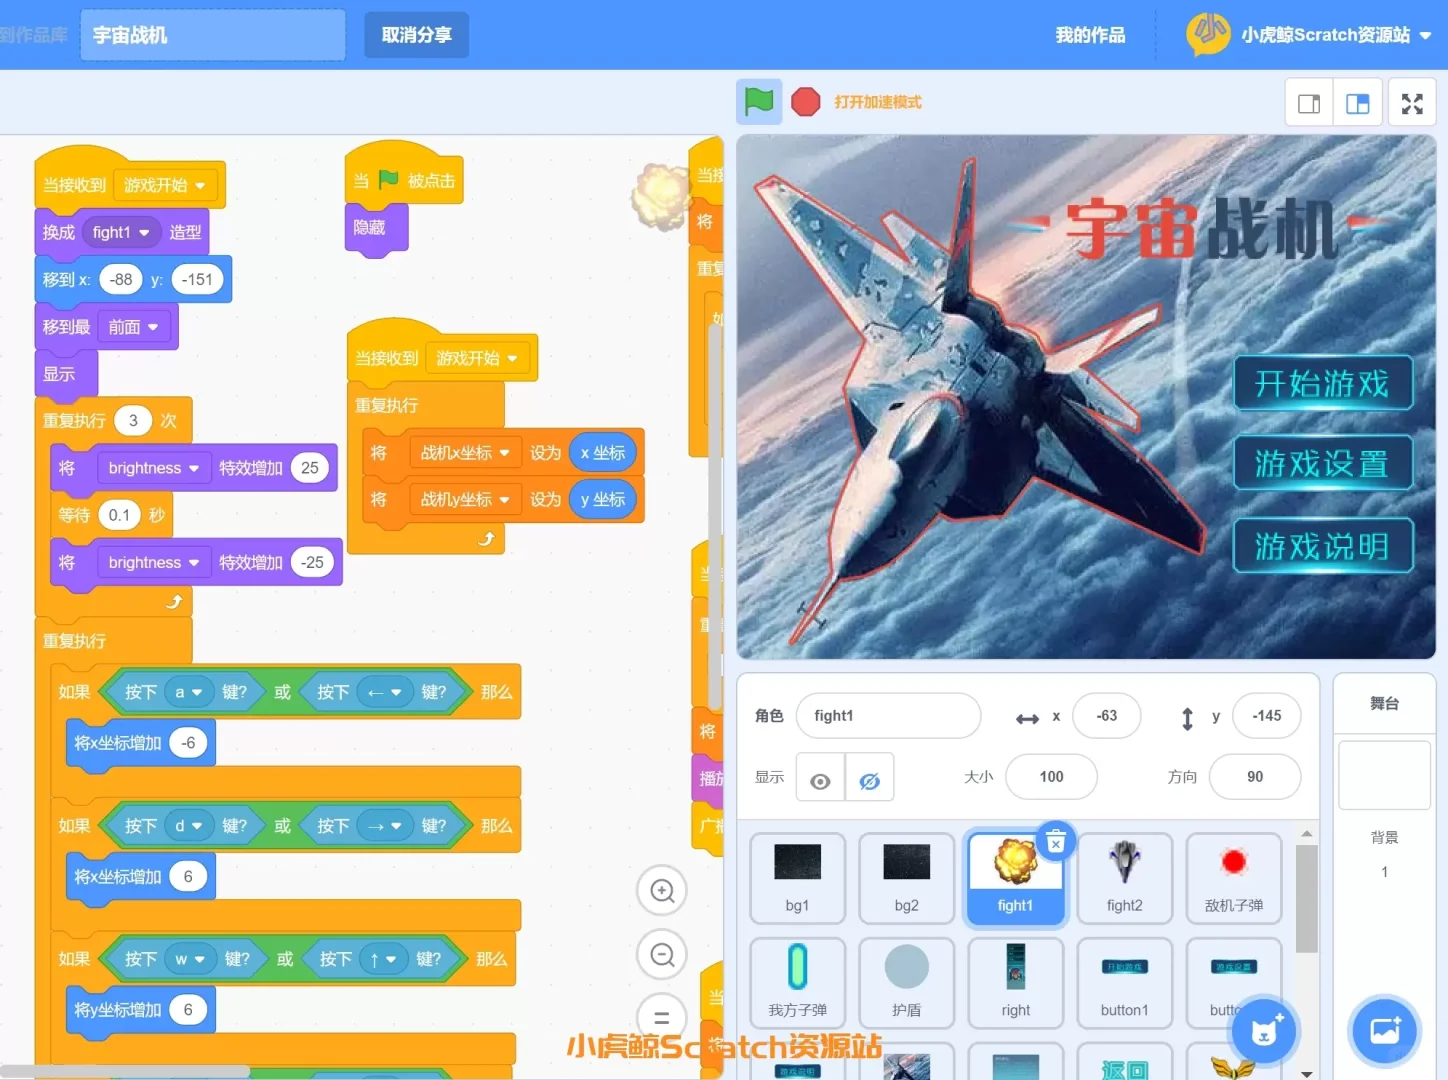Run the project with the green flag
The image size is (1448, 1080).
759,101
